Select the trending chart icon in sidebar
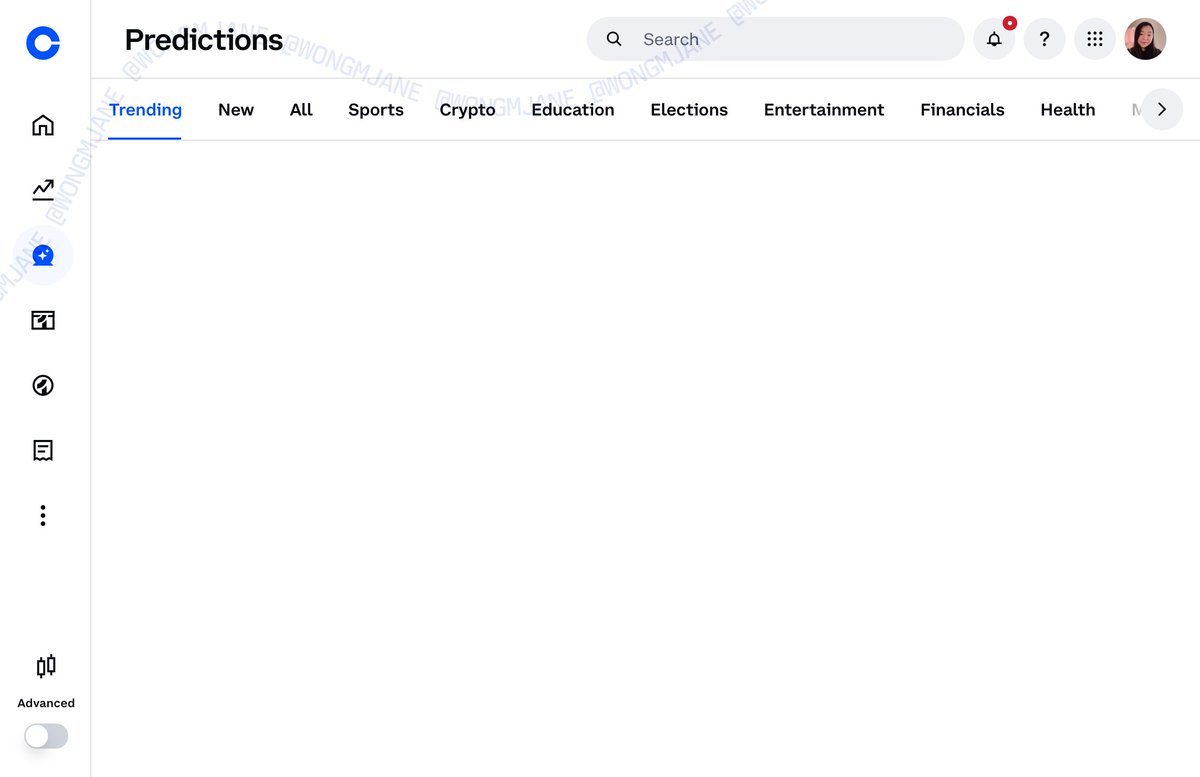1200x777 pixels. click(x=42, y=189)
